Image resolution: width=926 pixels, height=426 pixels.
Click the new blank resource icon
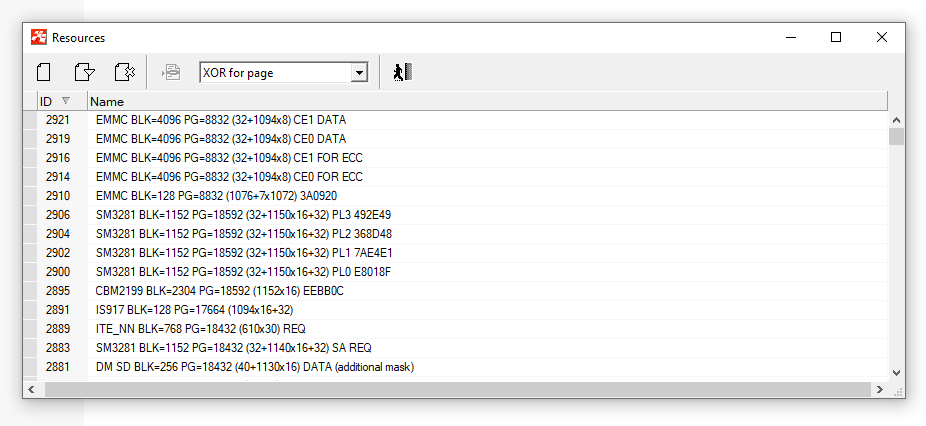[x=43, y=72]
